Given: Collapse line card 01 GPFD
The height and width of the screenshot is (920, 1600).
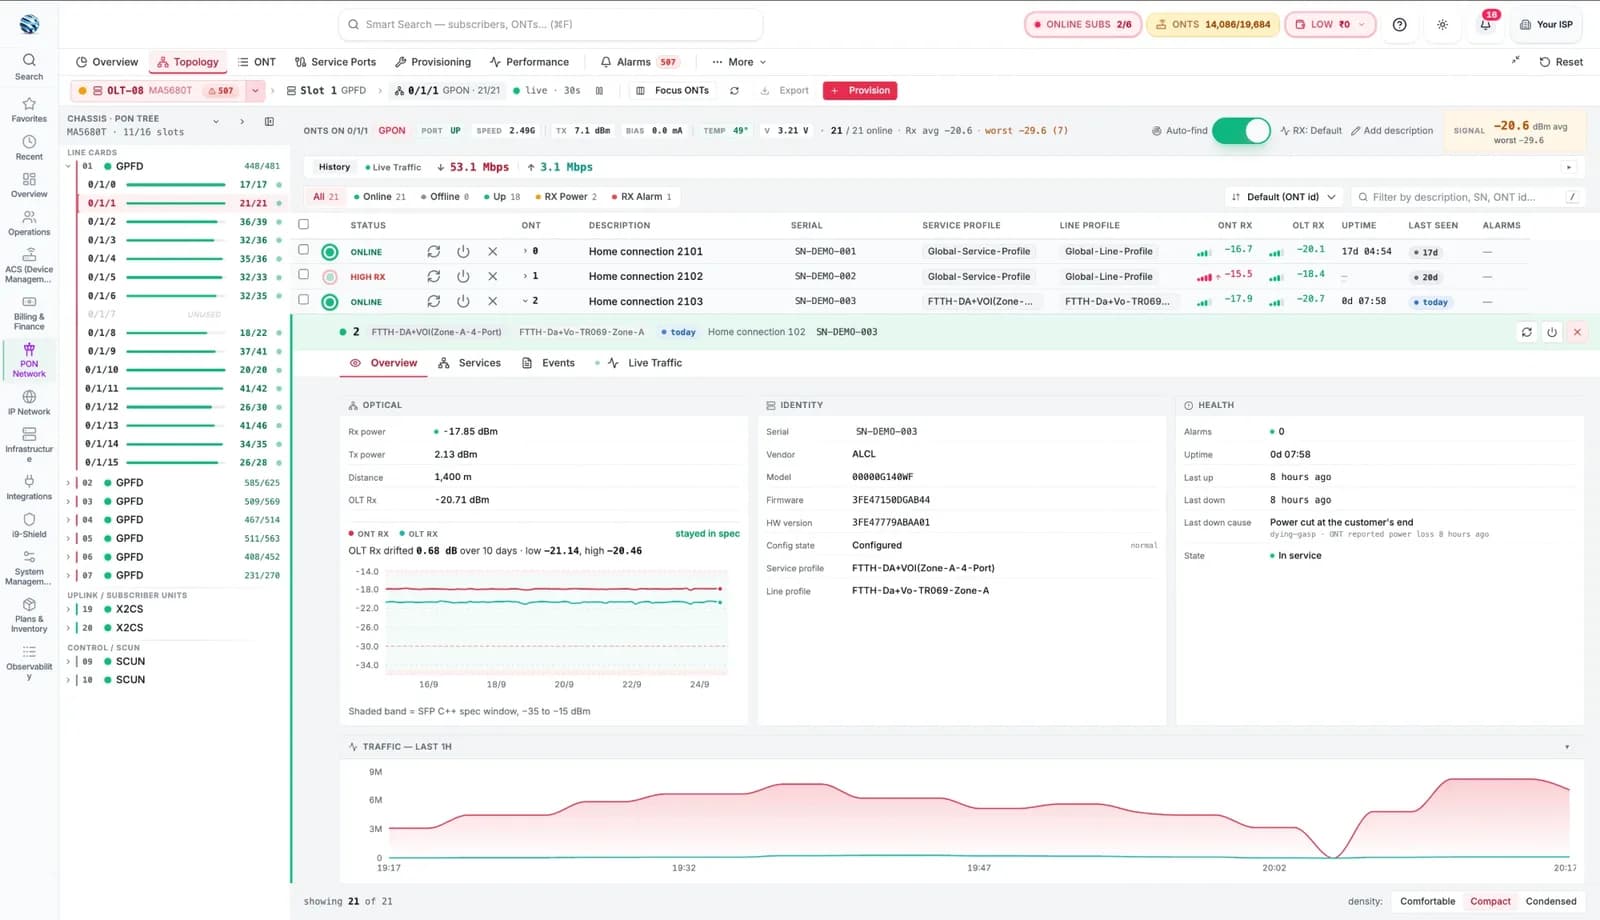Looking at the screenshot, I should (69, 166).
